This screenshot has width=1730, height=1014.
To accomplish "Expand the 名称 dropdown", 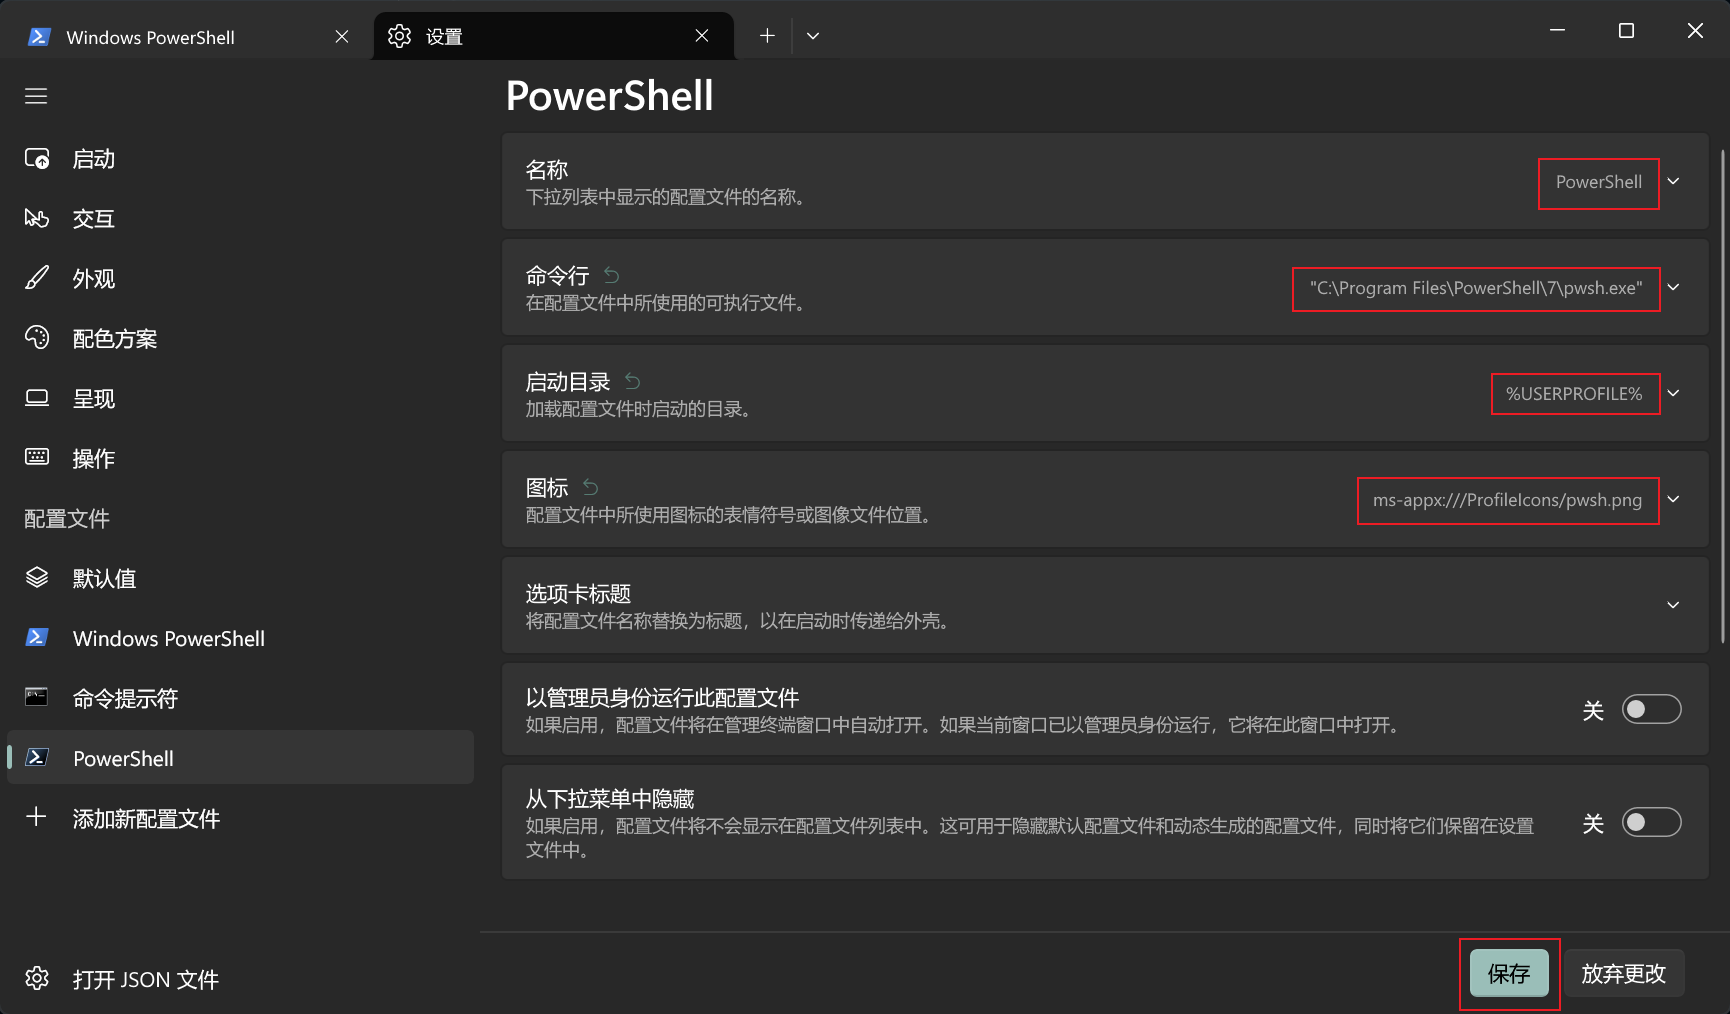I will pyautogui.click(x=1673, y=182).
